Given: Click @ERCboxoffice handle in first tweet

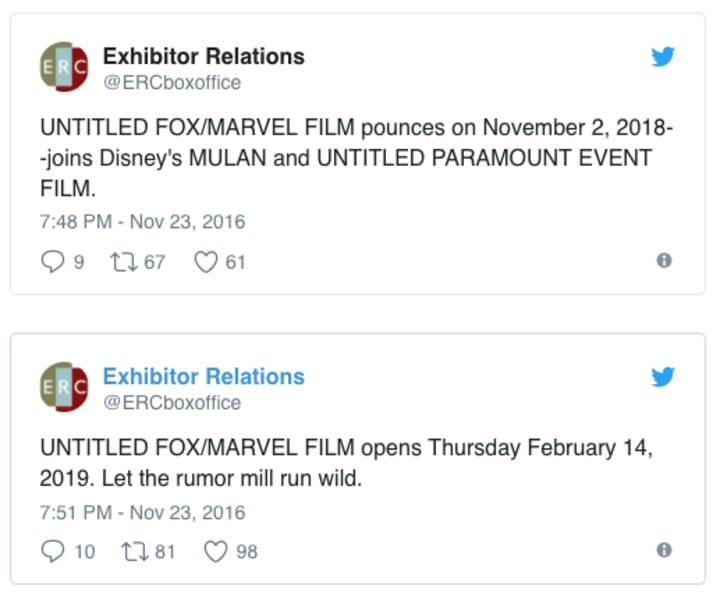Looking at the screenshot, I should point(171,83).
